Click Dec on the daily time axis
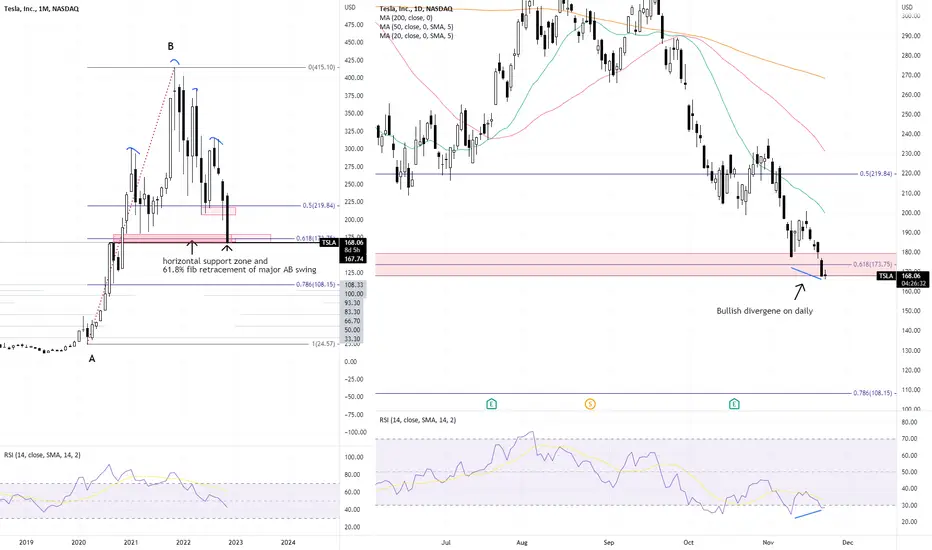This screenshot has width=932, height=550. 848,542
